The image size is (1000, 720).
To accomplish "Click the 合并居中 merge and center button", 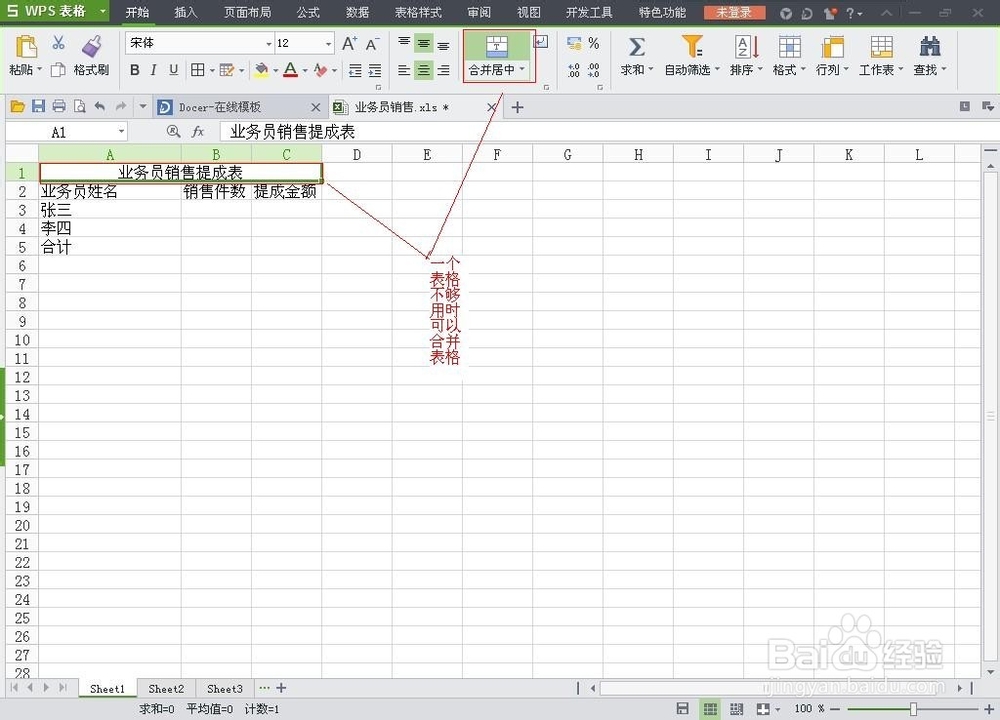I will [x=496, y=54].
